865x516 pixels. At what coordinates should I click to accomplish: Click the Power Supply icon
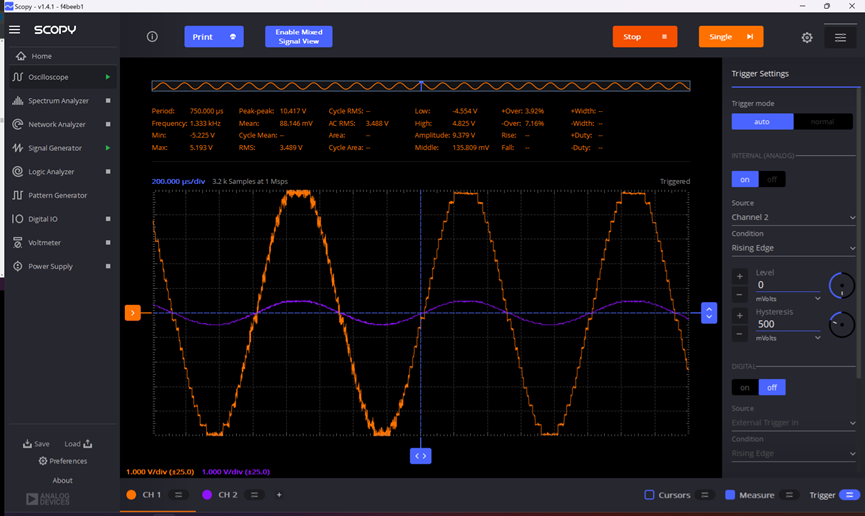pos(18,267)
